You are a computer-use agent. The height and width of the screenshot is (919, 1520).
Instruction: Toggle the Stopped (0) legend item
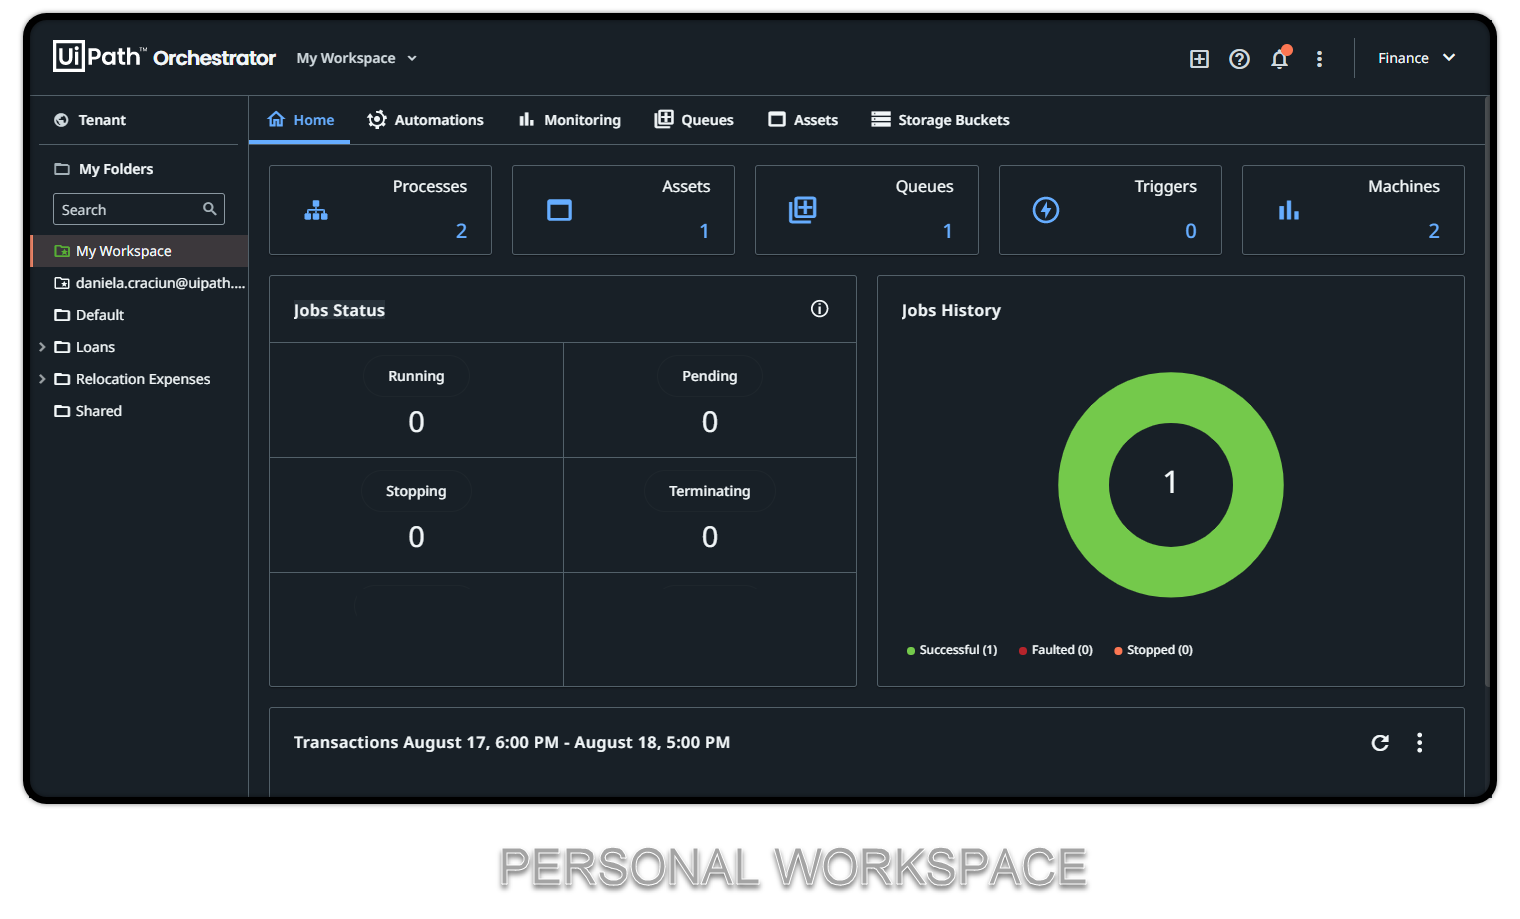point(1154,650)
